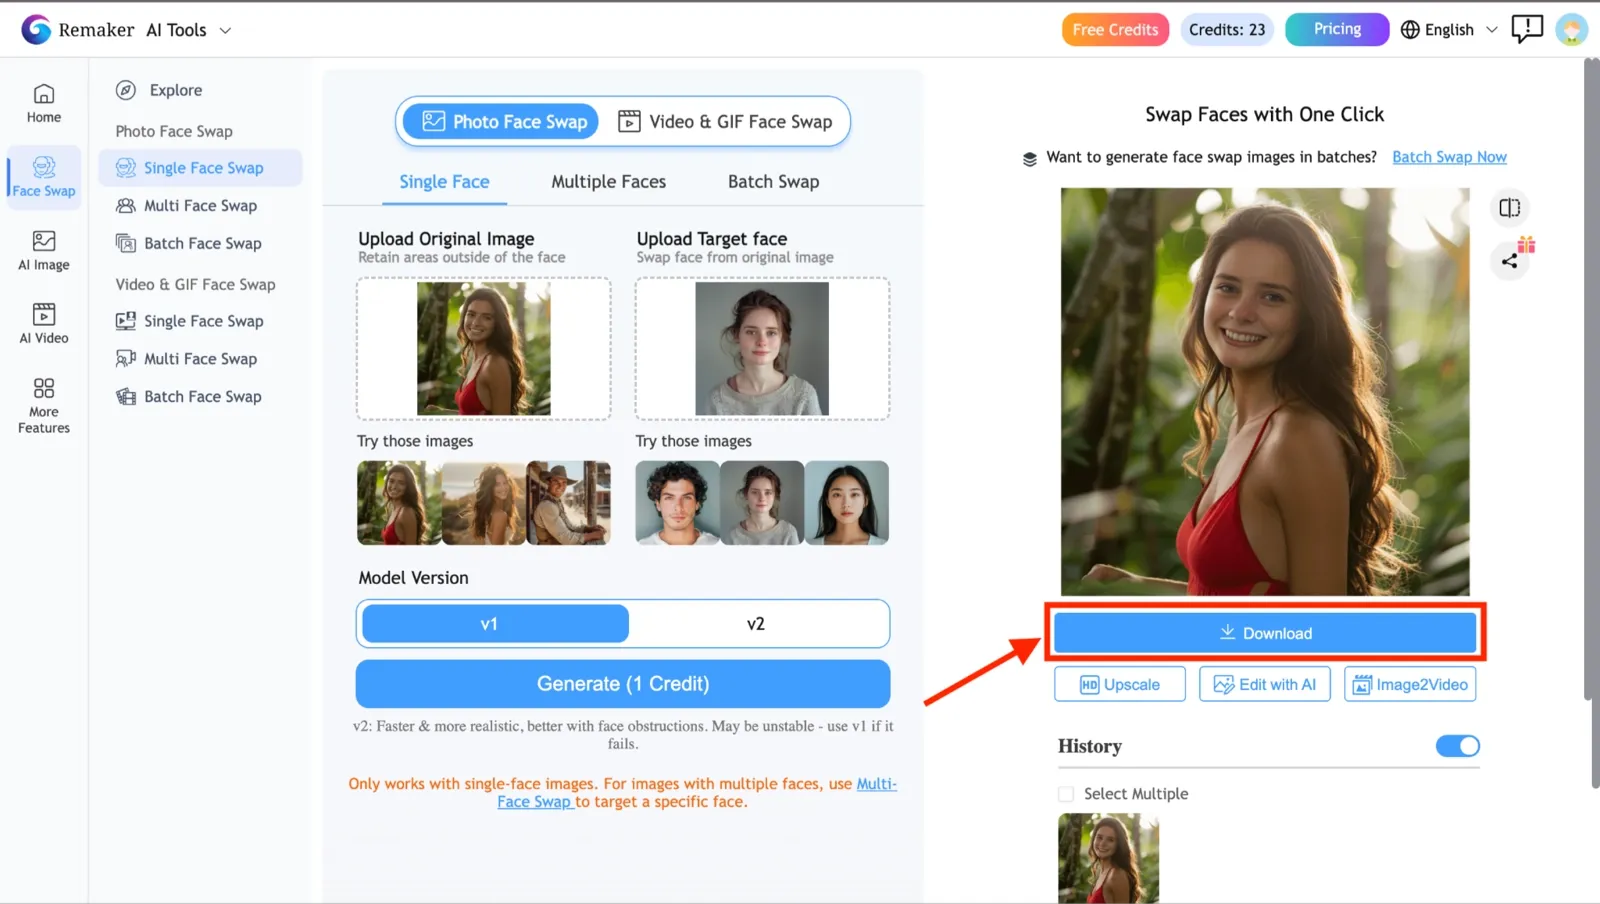1600x904 pixels.
Task: Expand the English language chevron
Action: tap(1492, 30)
